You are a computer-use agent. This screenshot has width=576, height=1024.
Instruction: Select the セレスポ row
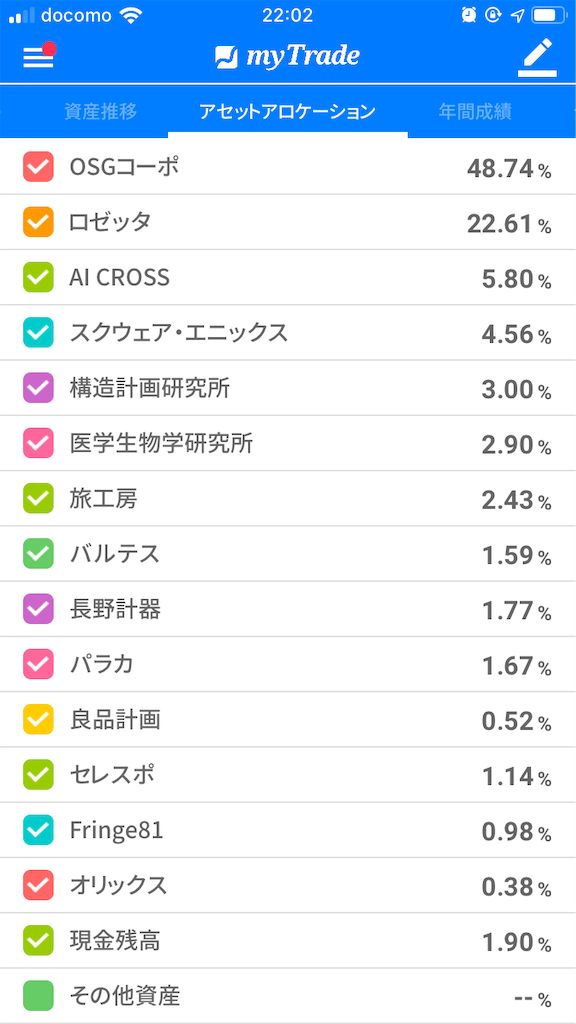[x=288, y=773]
